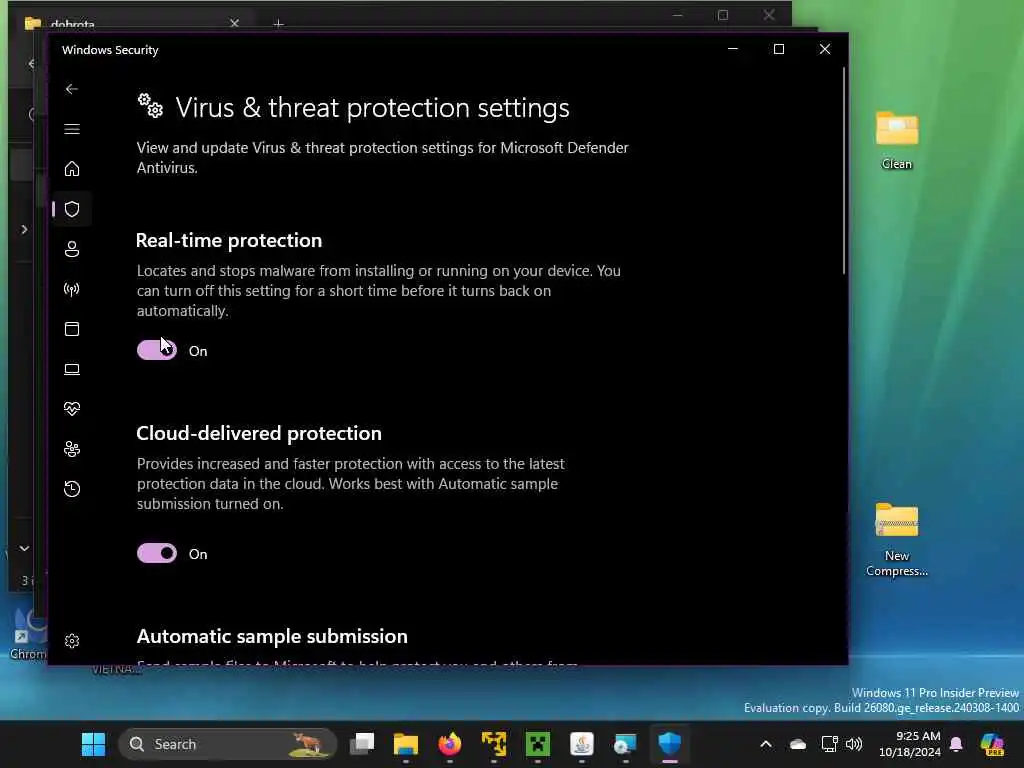
Task: Open Account protection person icon
Action: pos(72,249)
